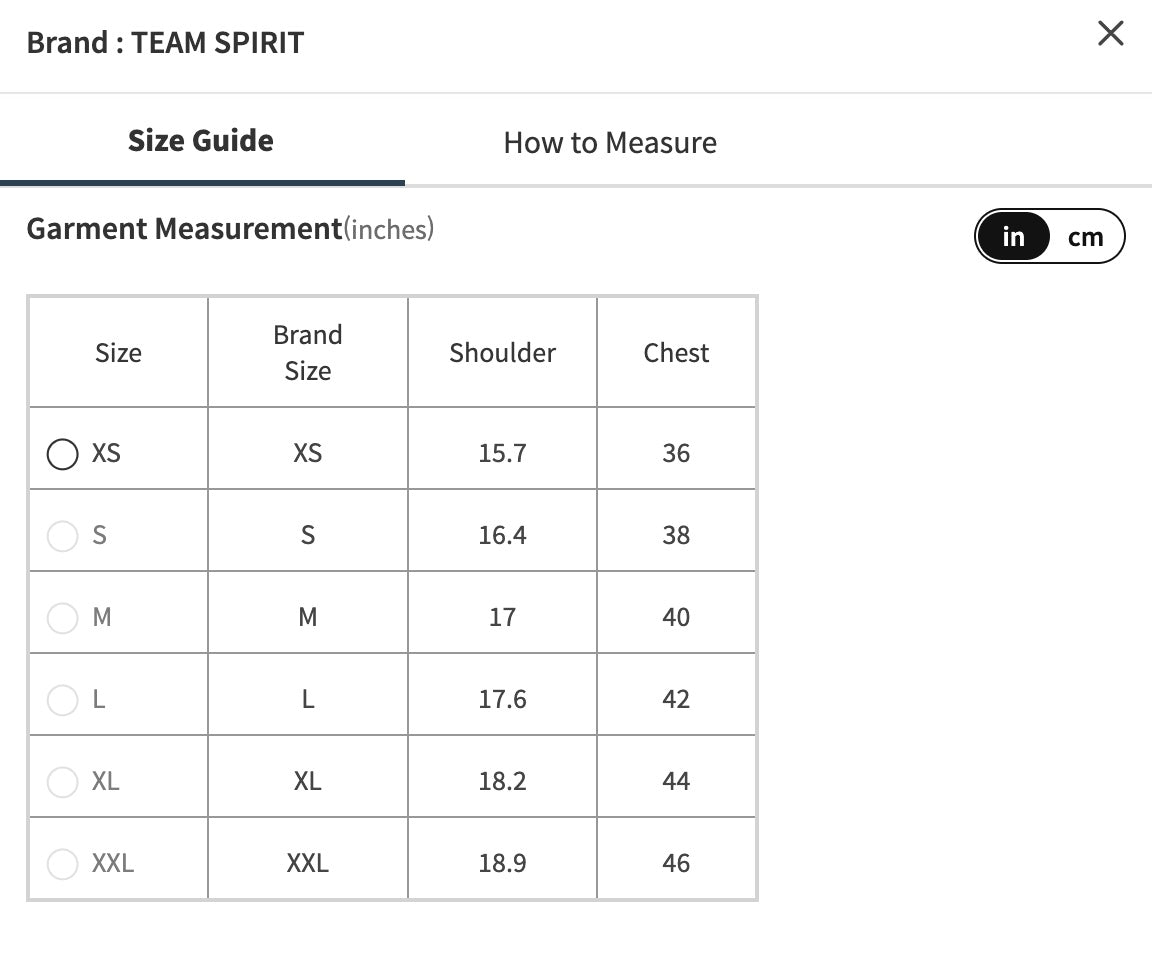Switch to How to Measure tab
1152x956 pixels.
coord(610,143)
